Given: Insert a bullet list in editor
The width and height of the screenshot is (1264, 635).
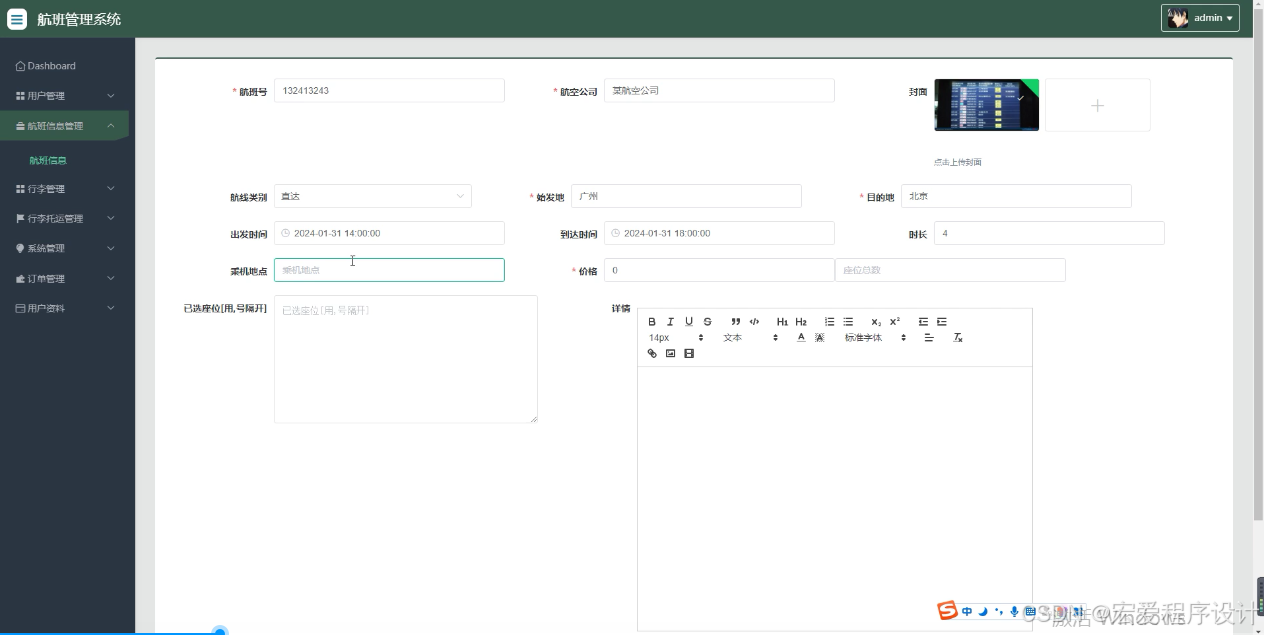Looking at the screenshot, I should coord(848,322).
